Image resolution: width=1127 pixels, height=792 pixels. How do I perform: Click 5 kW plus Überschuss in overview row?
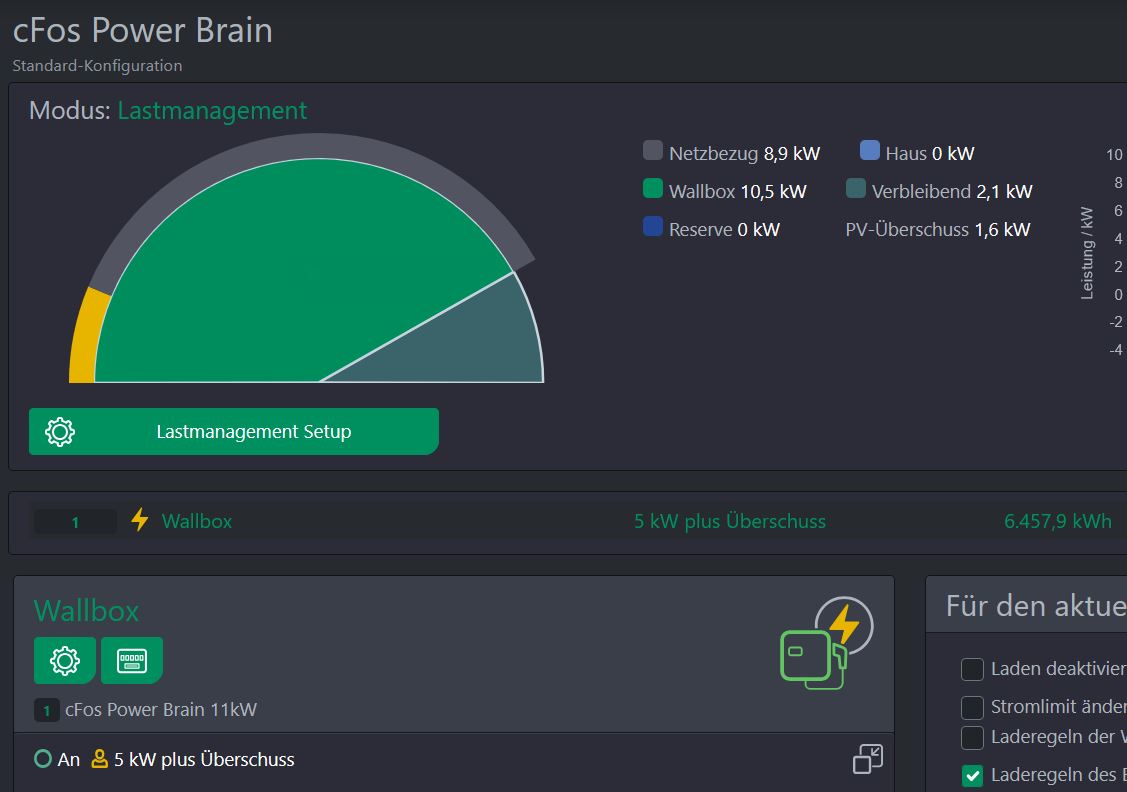pos(730,521)
